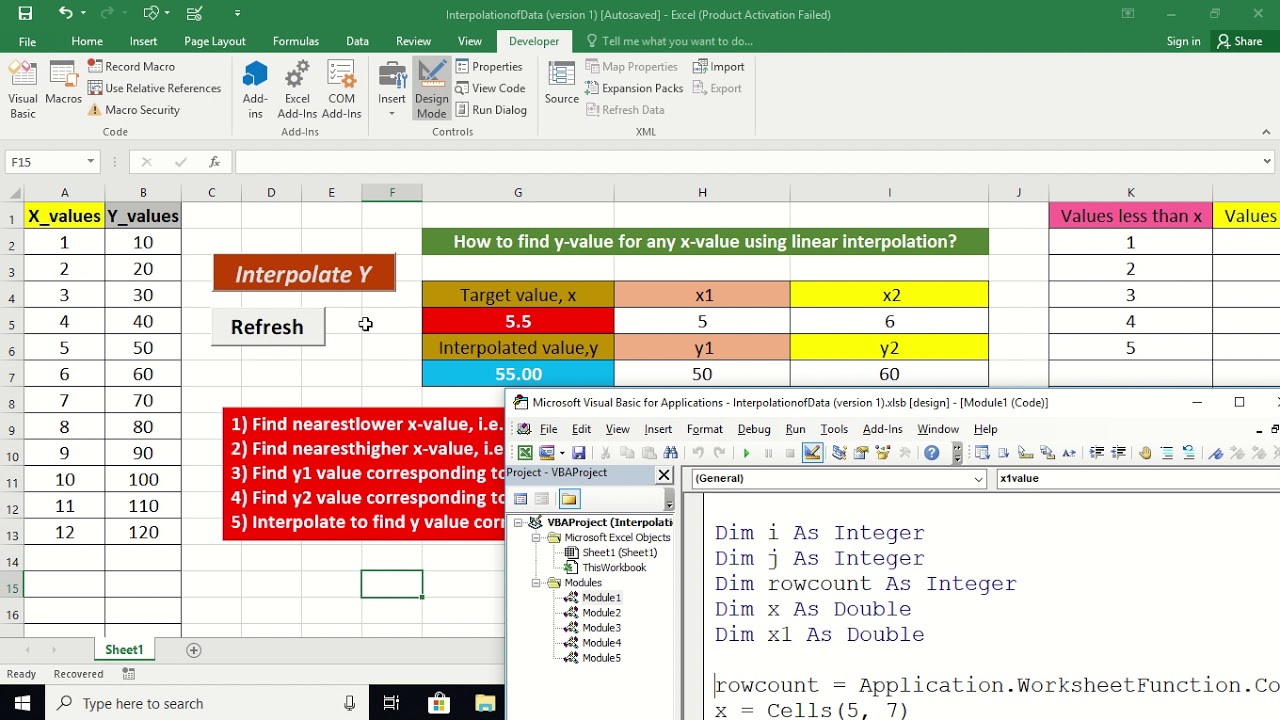Image resolution: width=1280 pixels, height=720 pixels.
Task: Open Undo history dropdown arrow
Action: [x=83, y=13]
